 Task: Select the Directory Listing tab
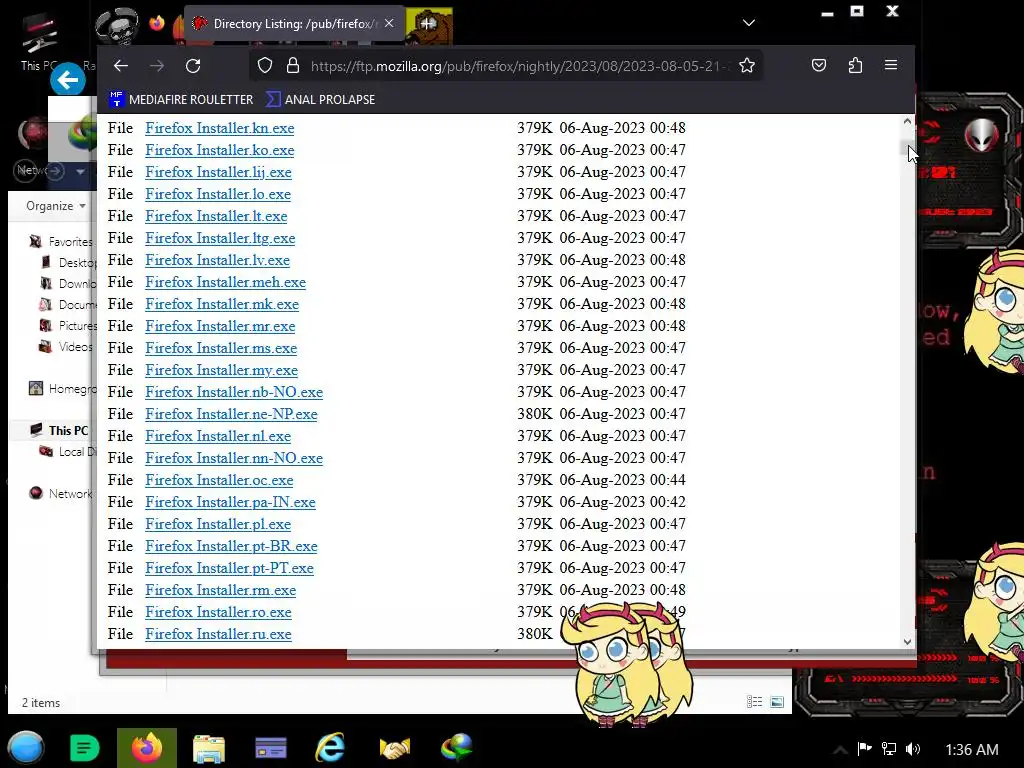point(294,24)
